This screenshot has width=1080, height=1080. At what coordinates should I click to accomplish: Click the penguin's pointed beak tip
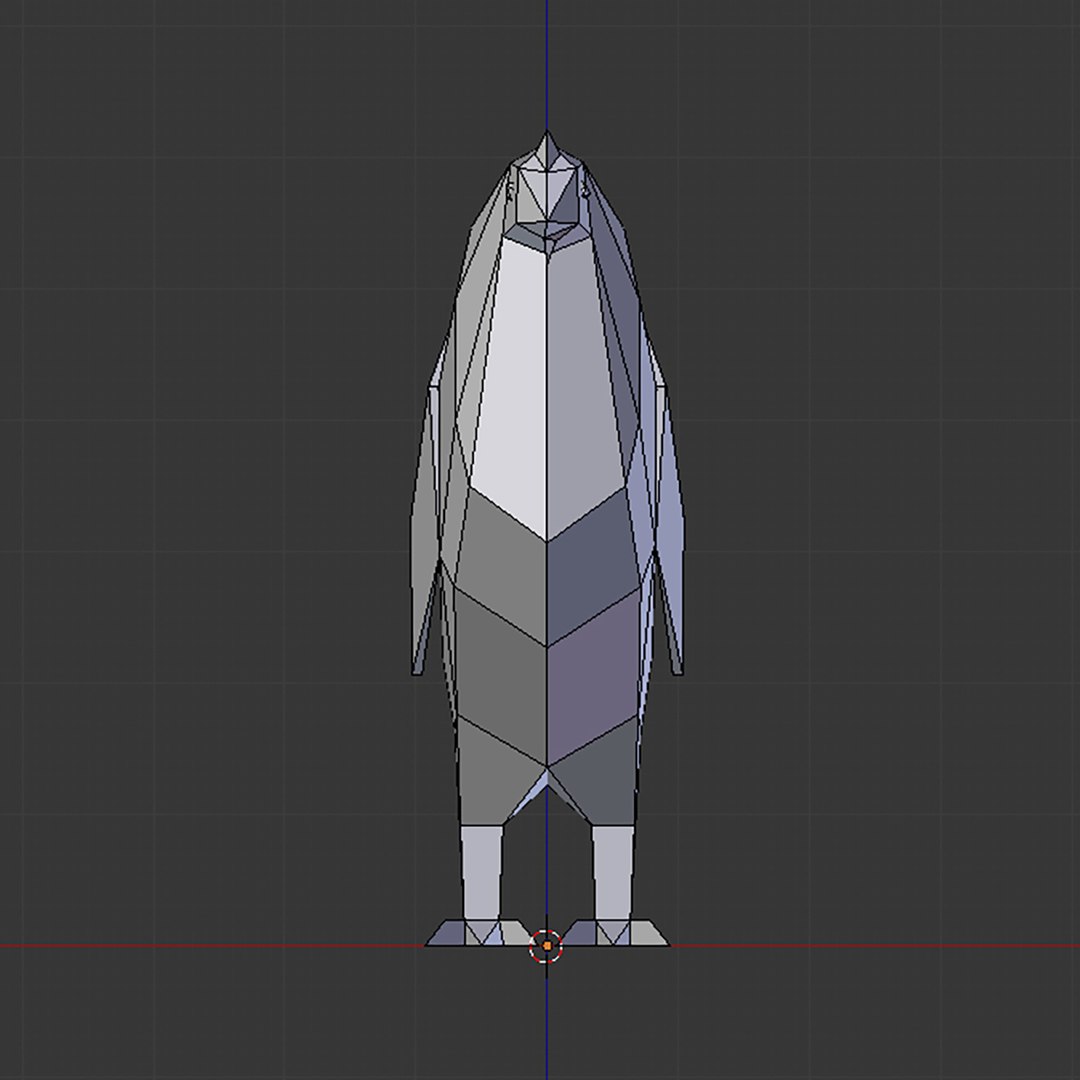click(547, 149)
